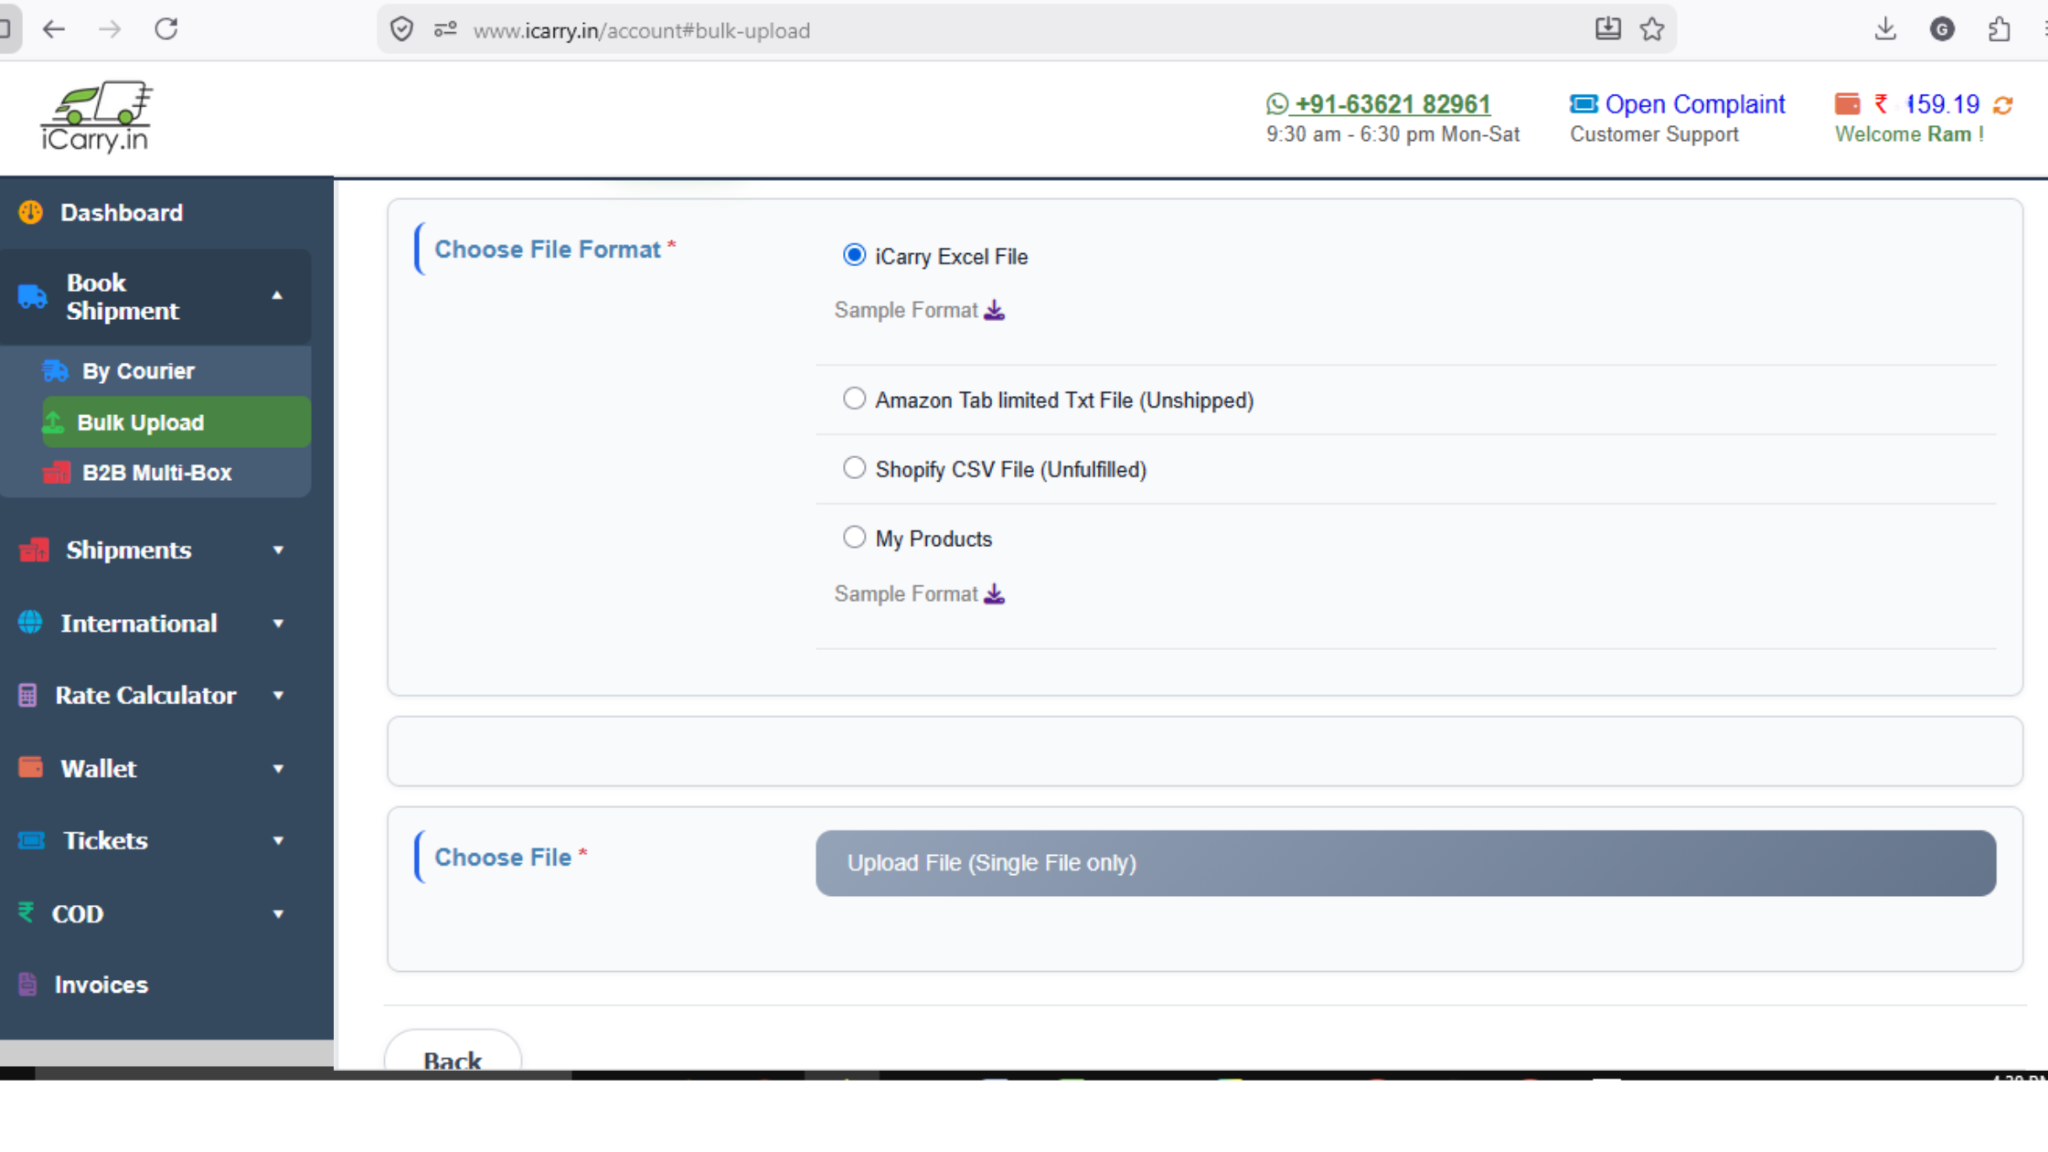Click the Dashboard gauge icon

coord(31,212)
